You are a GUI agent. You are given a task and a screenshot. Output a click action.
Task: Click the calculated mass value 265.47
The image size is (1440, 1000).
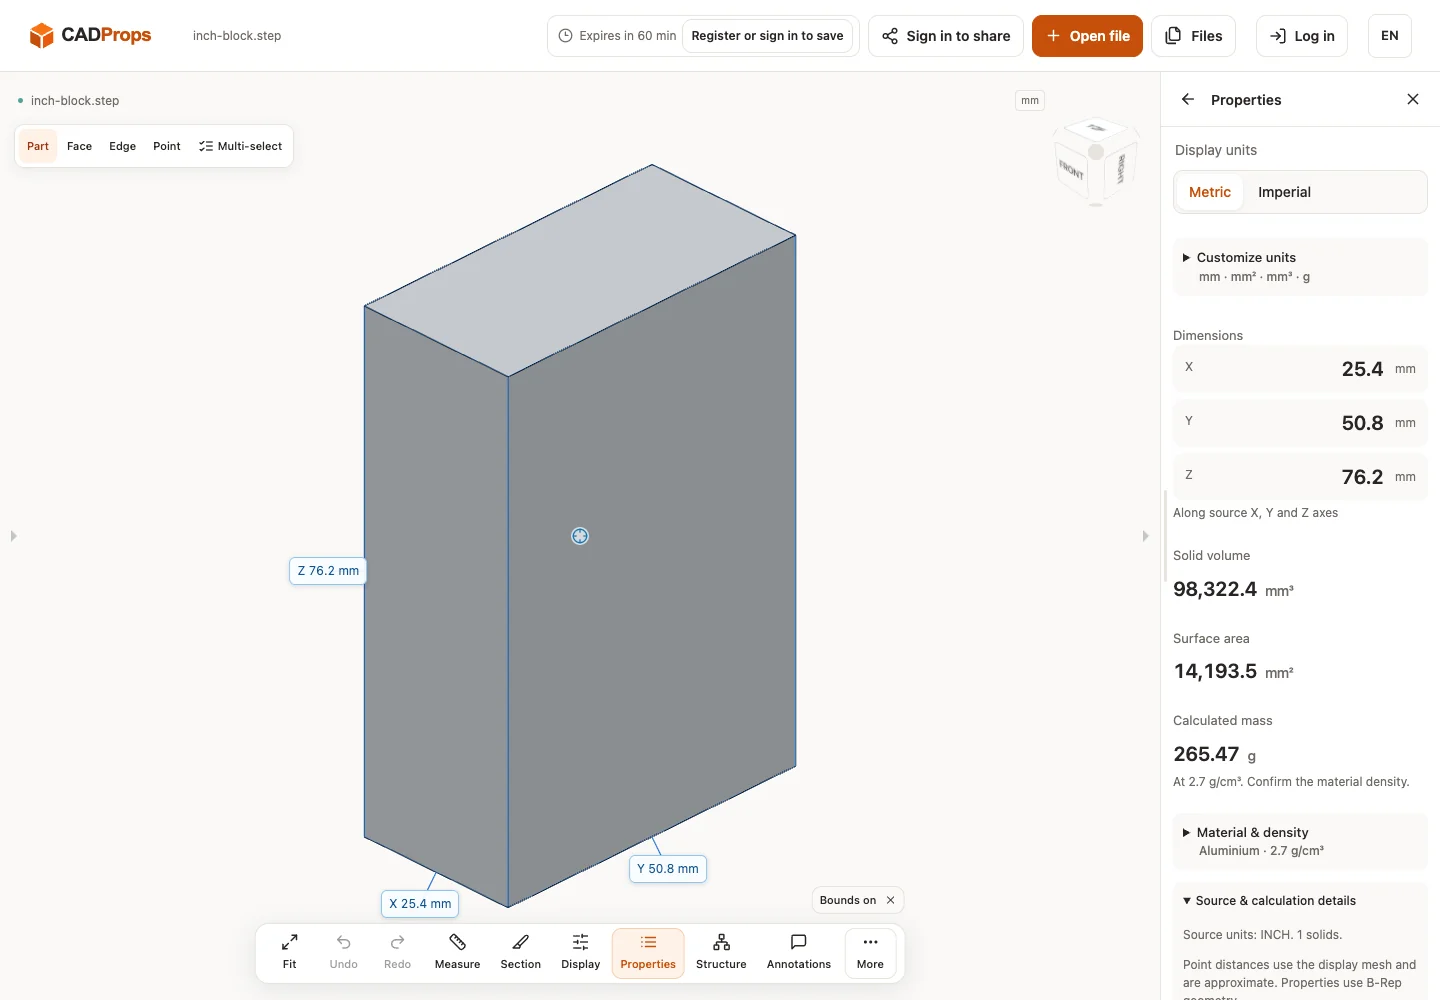pyautogui.click(x=1206, y=754)
